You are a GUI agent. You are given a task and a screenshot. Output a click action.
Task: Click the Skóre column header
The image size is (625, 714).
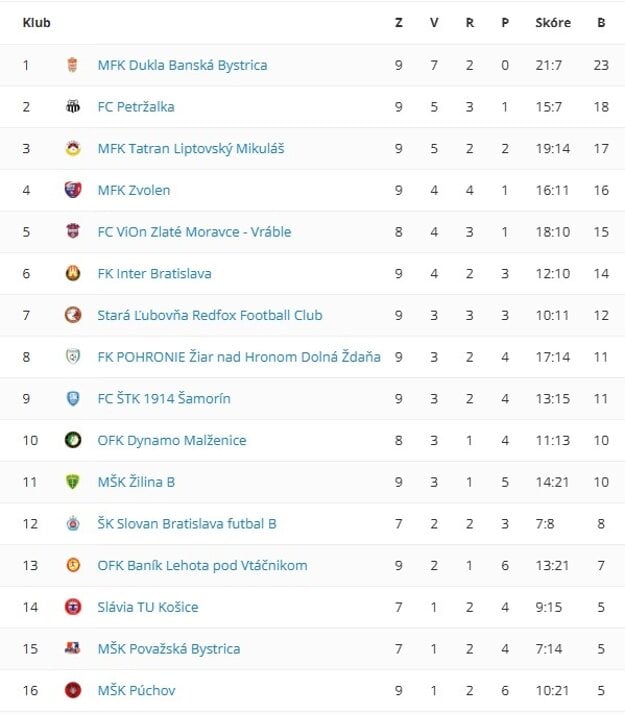click(553, 22)
